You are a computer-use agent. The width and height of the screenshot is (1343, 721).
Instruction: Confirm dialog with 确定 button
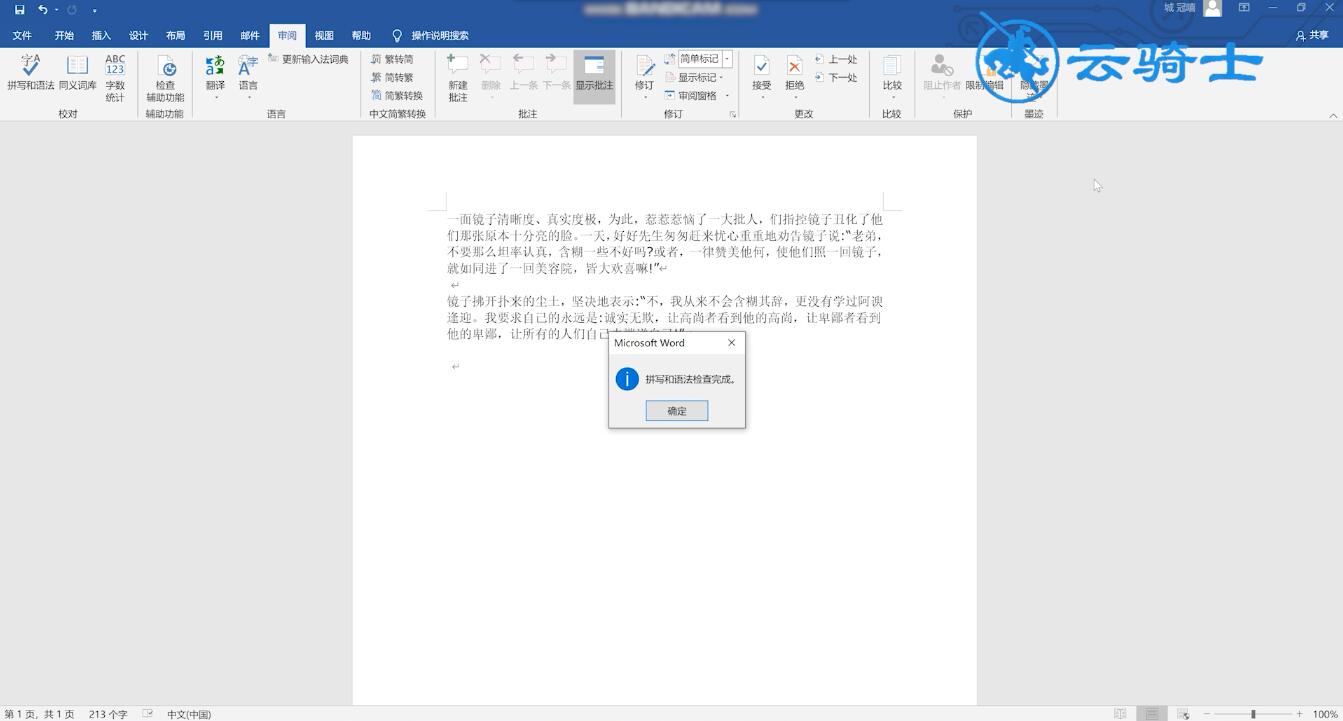pos(677,411)
